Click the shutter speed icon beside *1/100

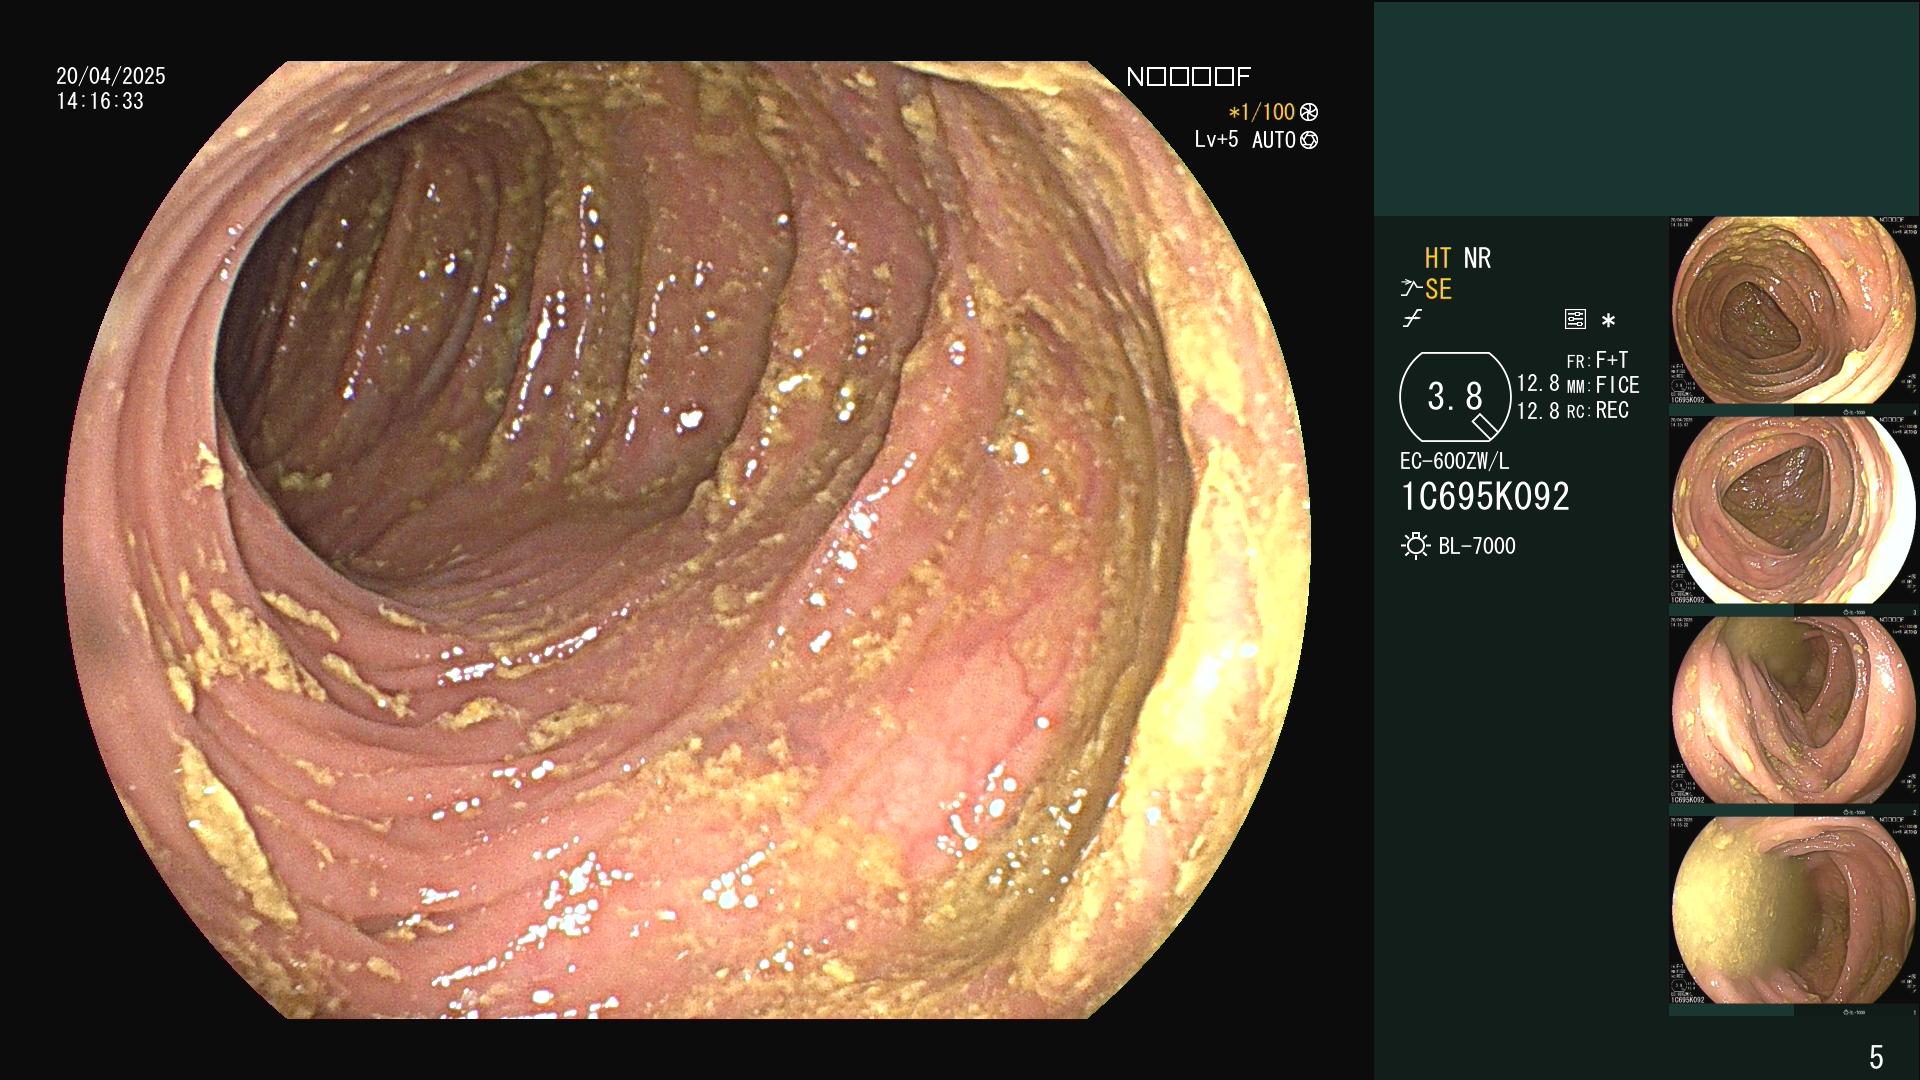[1309, 113]
